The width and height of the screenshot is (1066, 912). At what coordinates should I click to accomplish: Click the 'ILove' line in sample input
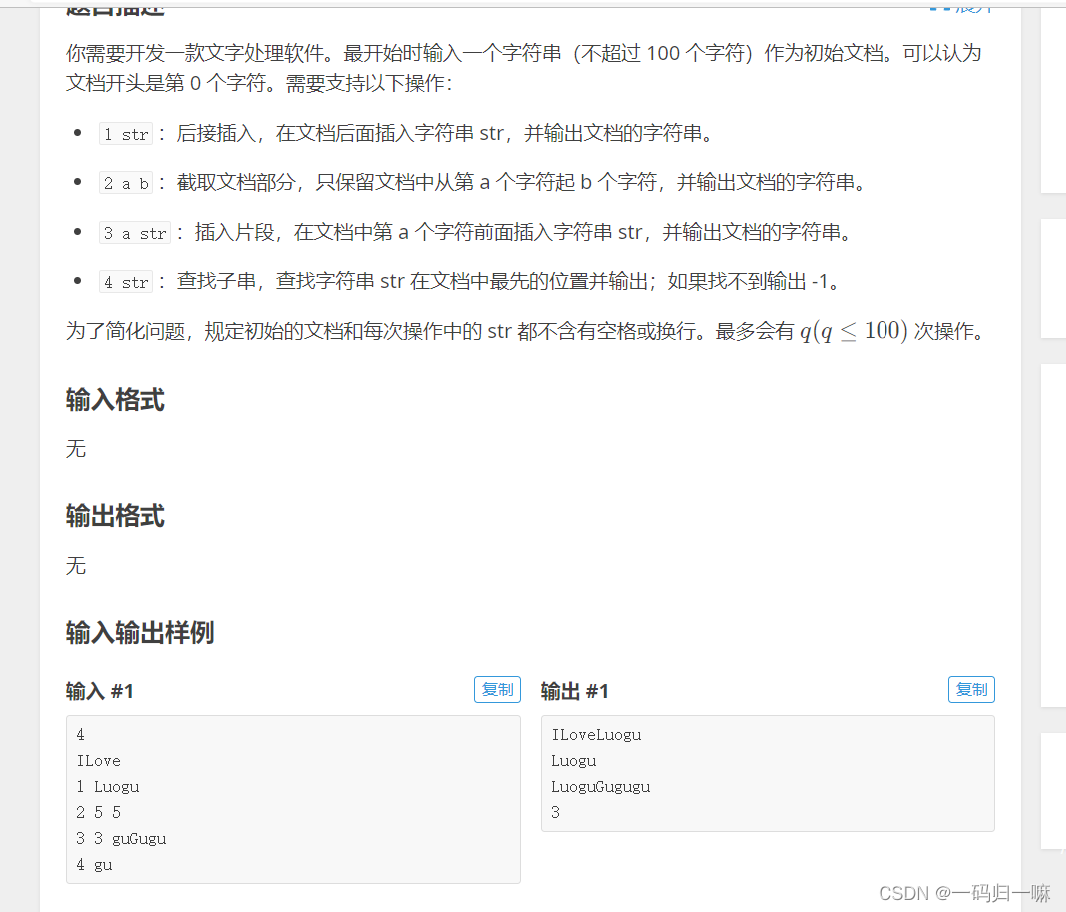(99, 761)
